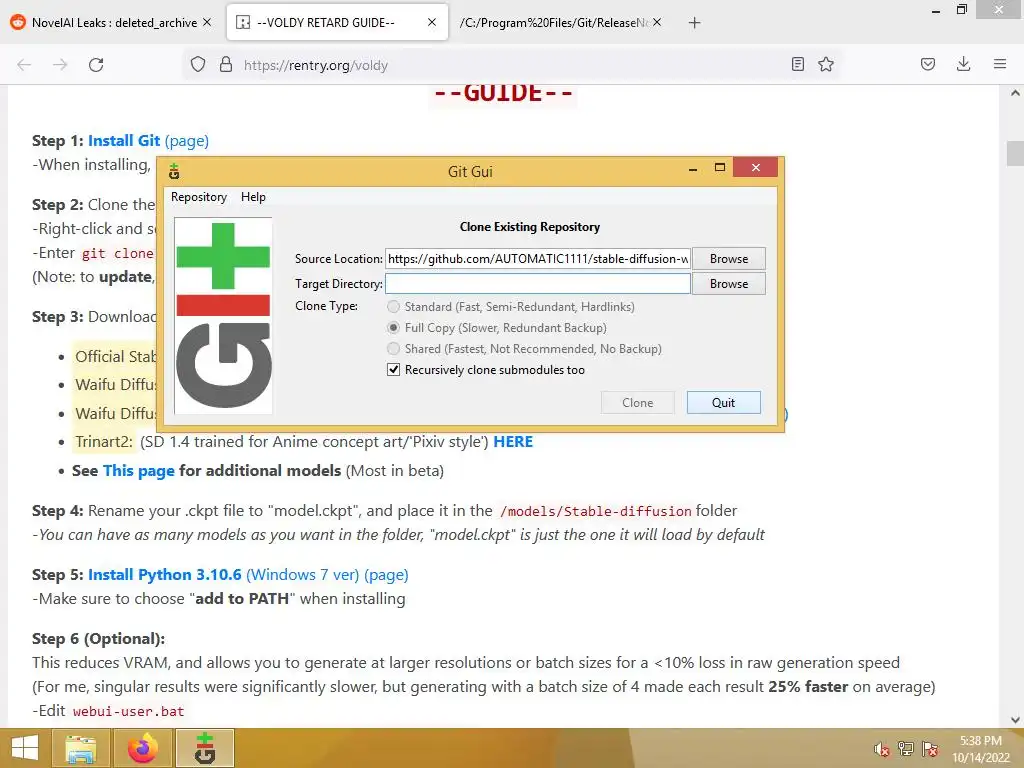The width and height of the screenshot is (1024, 768).
Task: Reload the rentry.org page
Action: pos(96,65)
